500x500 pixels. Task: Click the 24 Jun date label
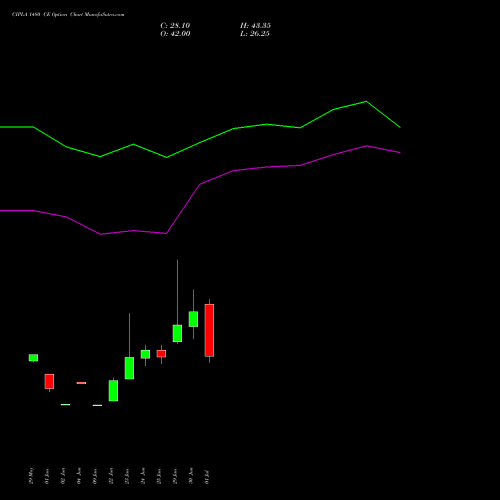[143, 477]
